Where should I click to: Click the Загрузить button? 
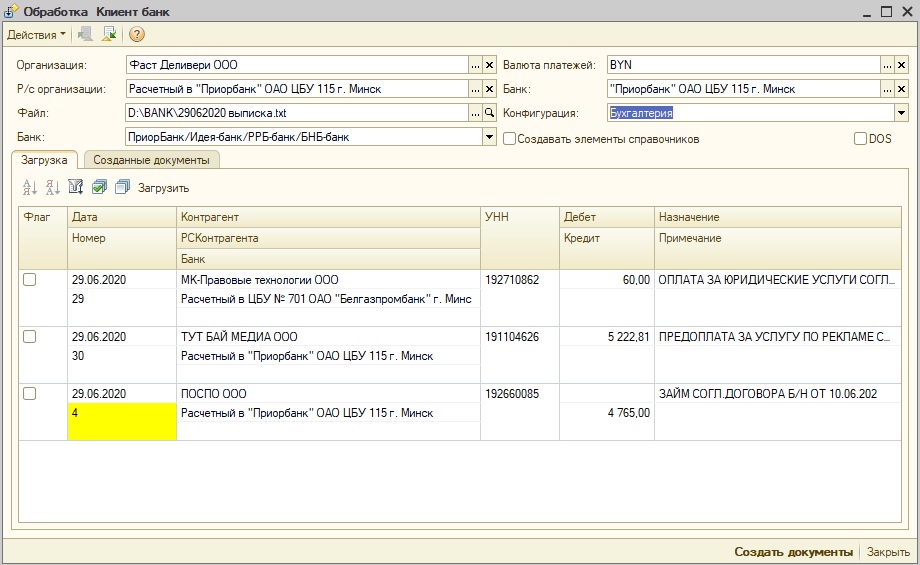point(163,188)
